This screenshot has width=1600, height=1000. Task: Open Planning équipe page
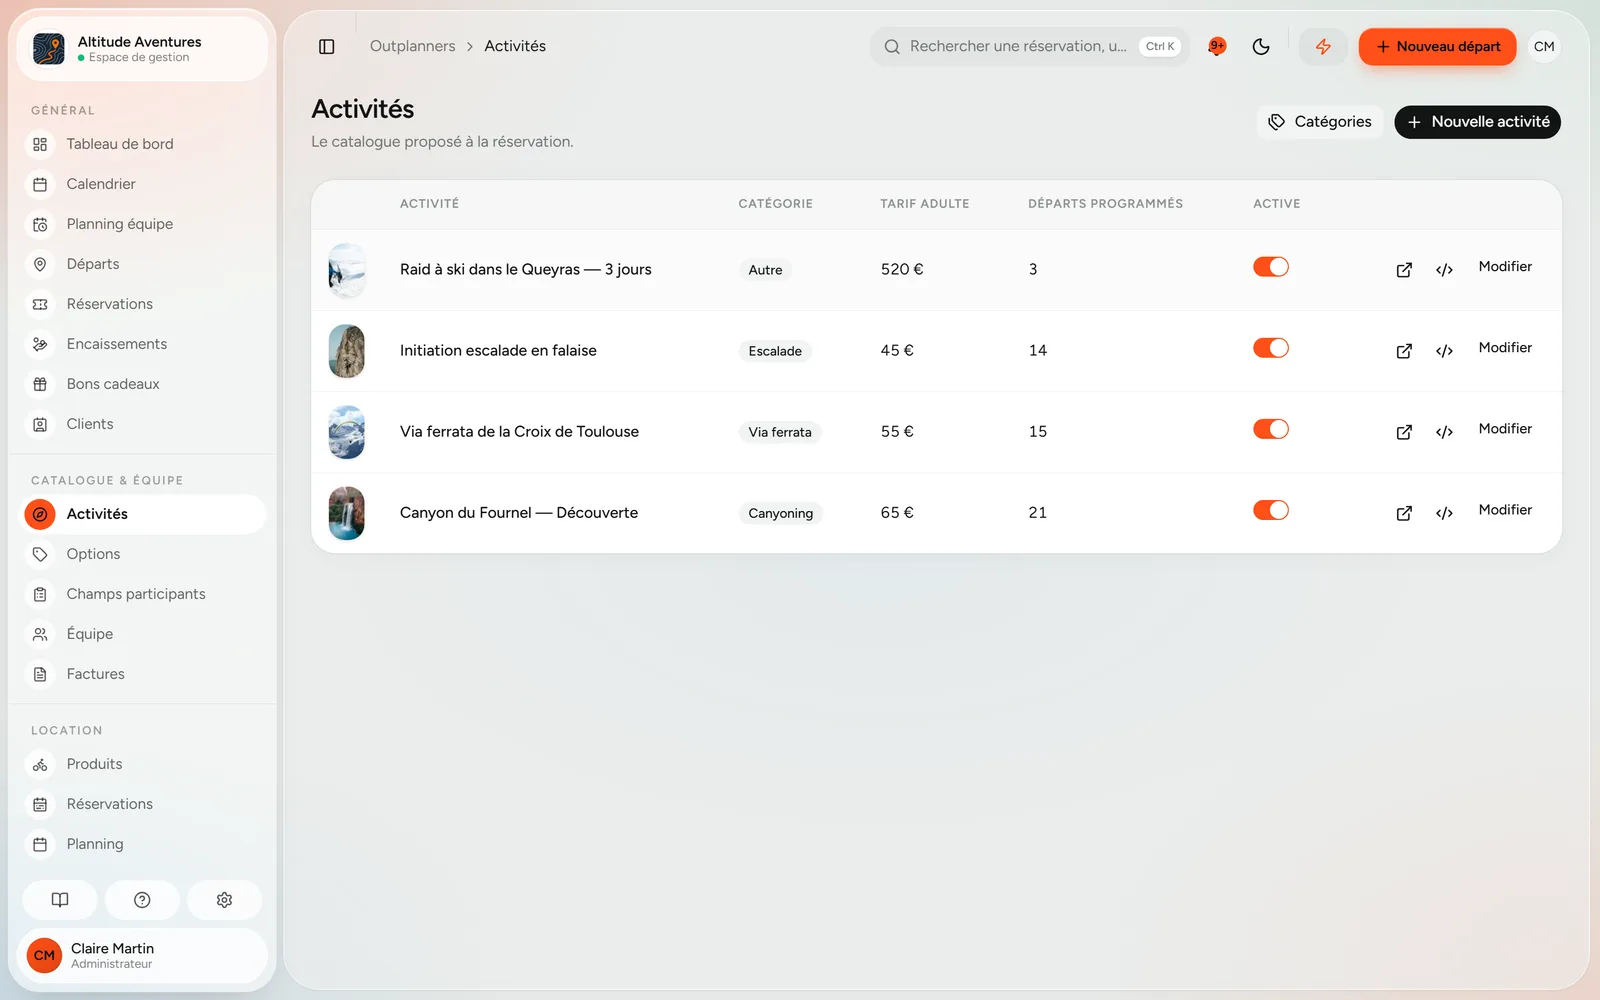point(145,224)
